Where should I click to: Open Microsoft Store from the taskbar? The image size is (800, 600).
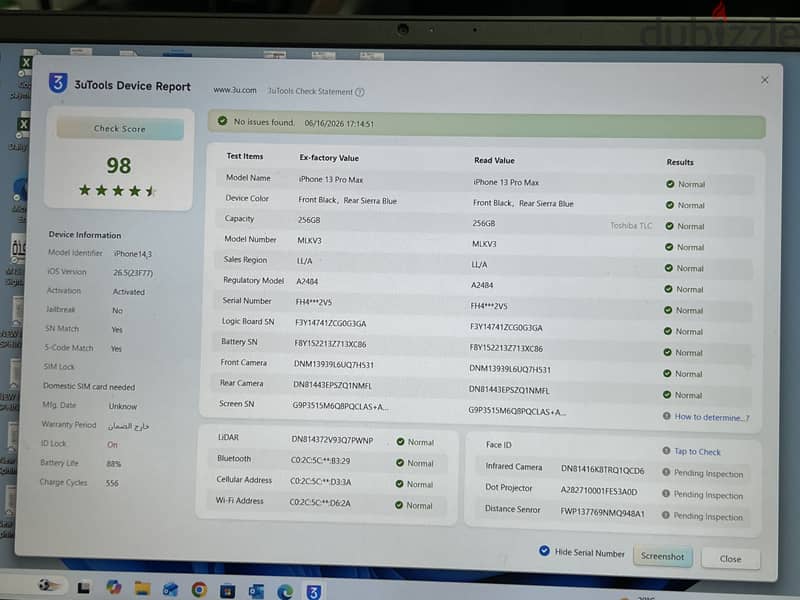(228, 591)
